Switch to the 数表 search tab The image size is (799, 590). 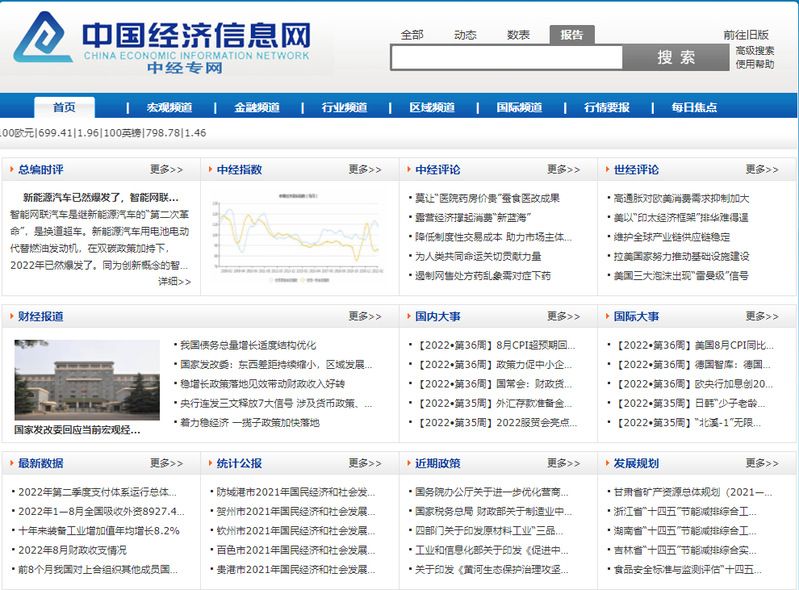[x=518, y=35]
